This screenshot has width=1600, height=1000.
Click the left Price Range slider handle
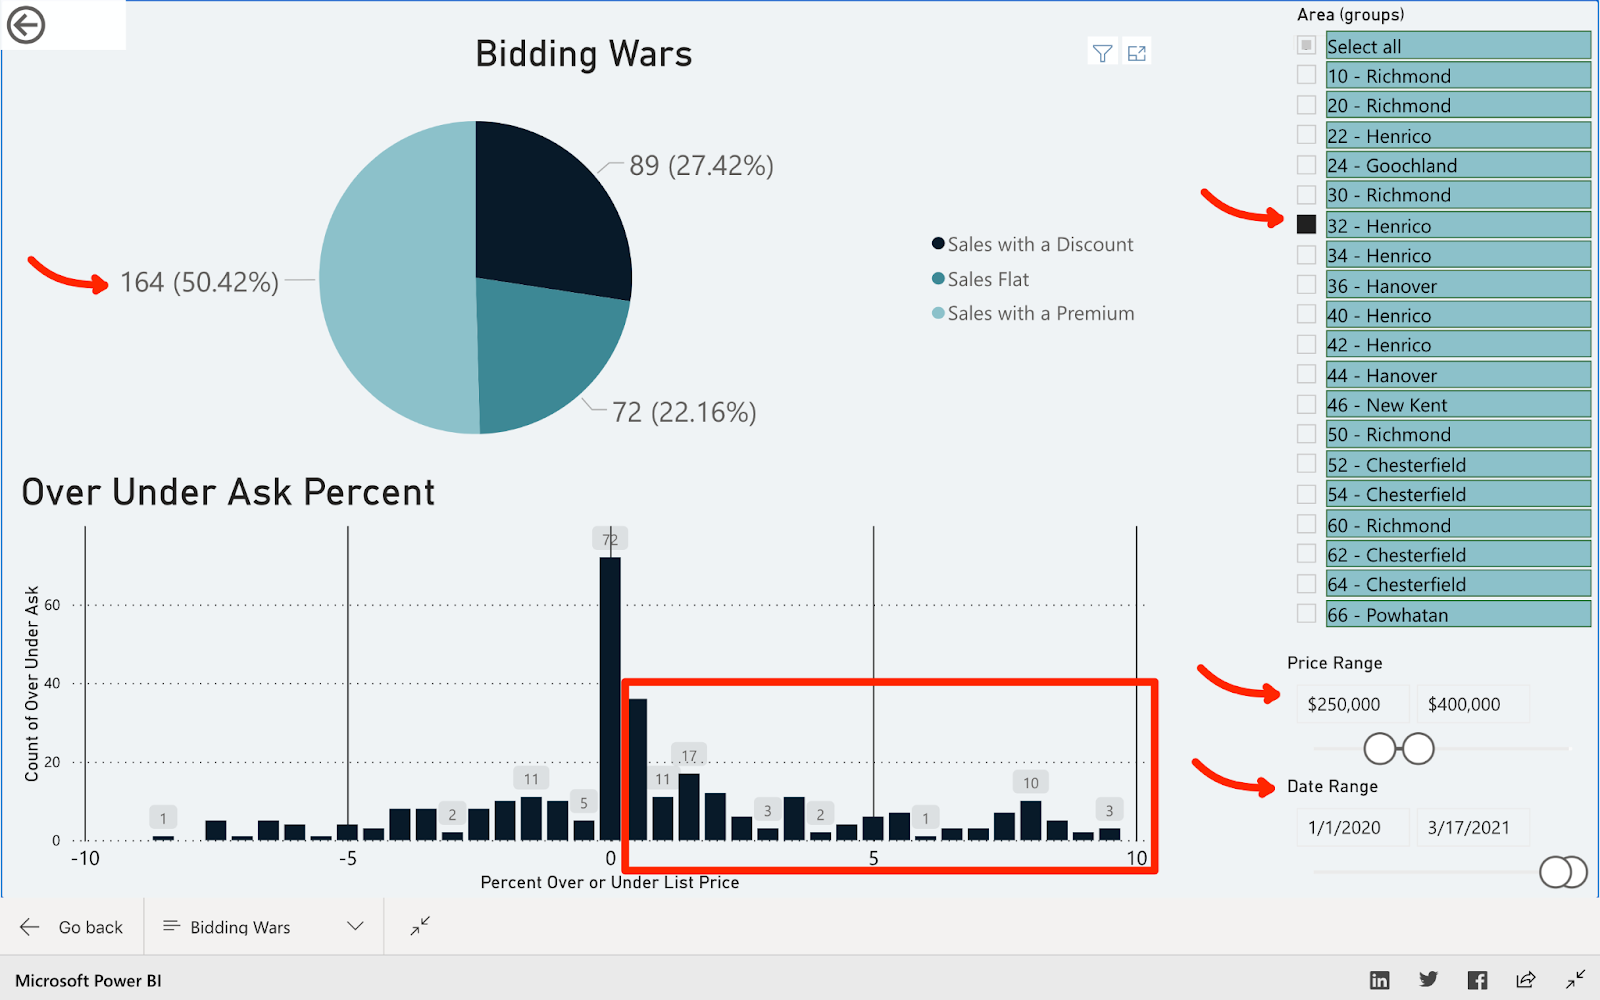tap(1380, 748)
